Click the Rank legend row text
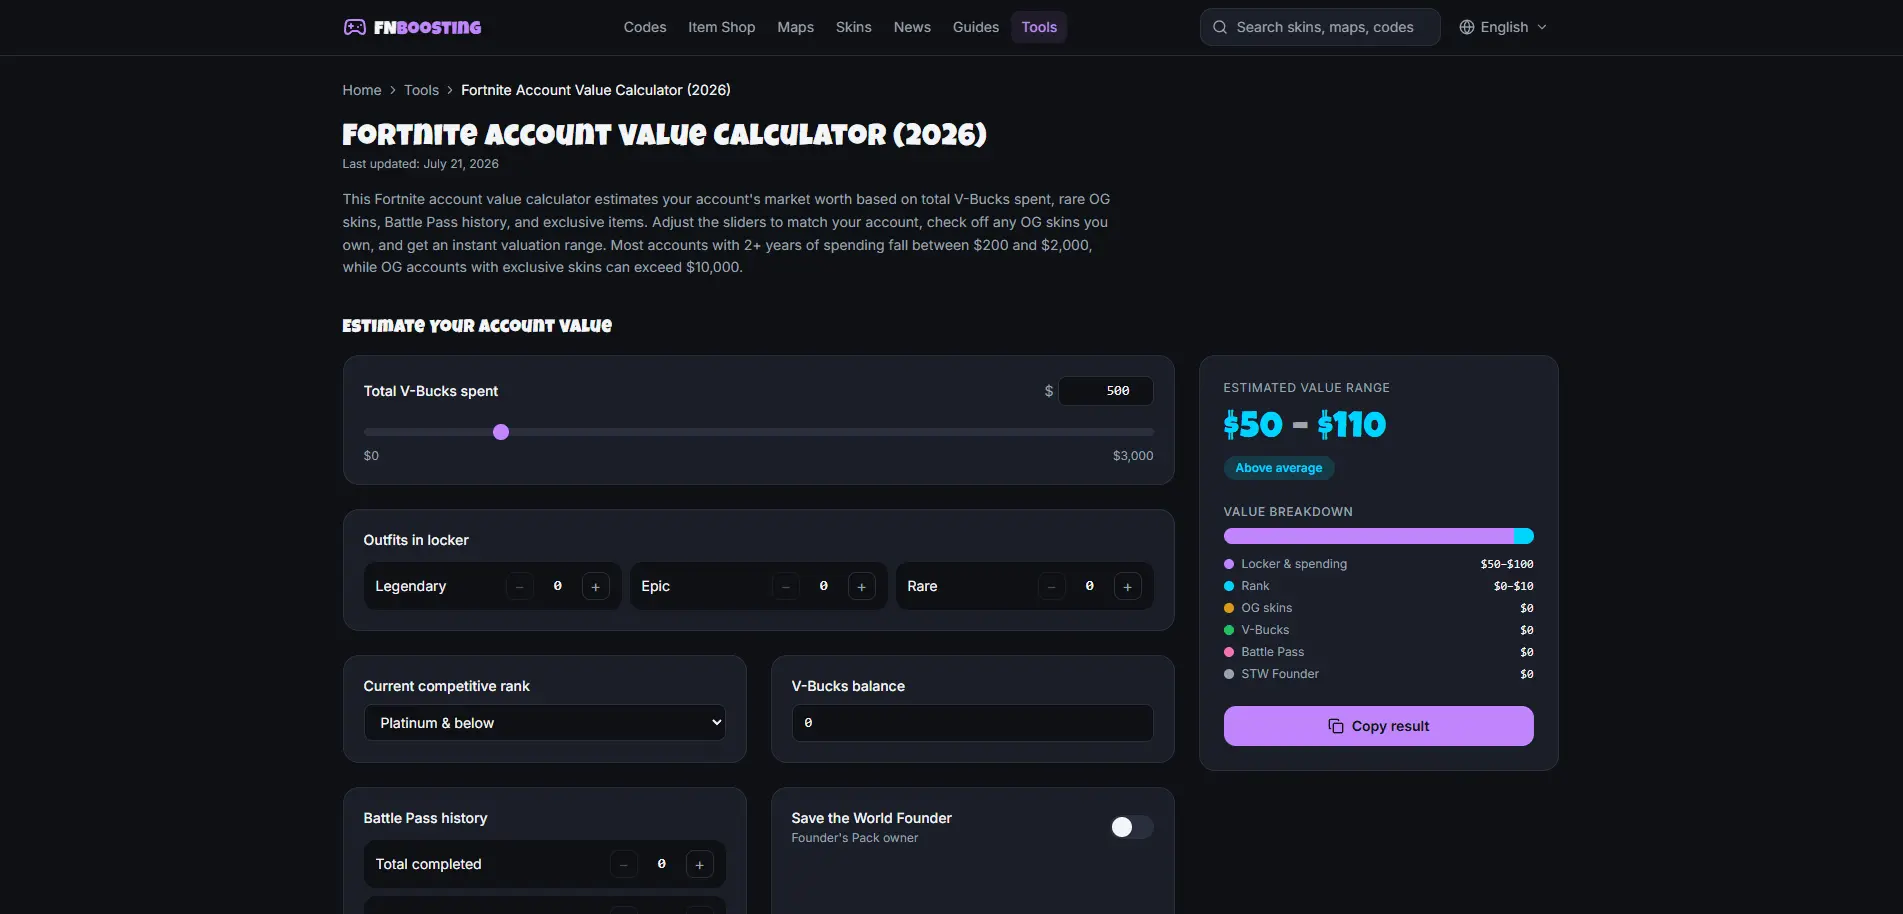Viewport: 1903px width, 914px height. [x=1255, y=586]
